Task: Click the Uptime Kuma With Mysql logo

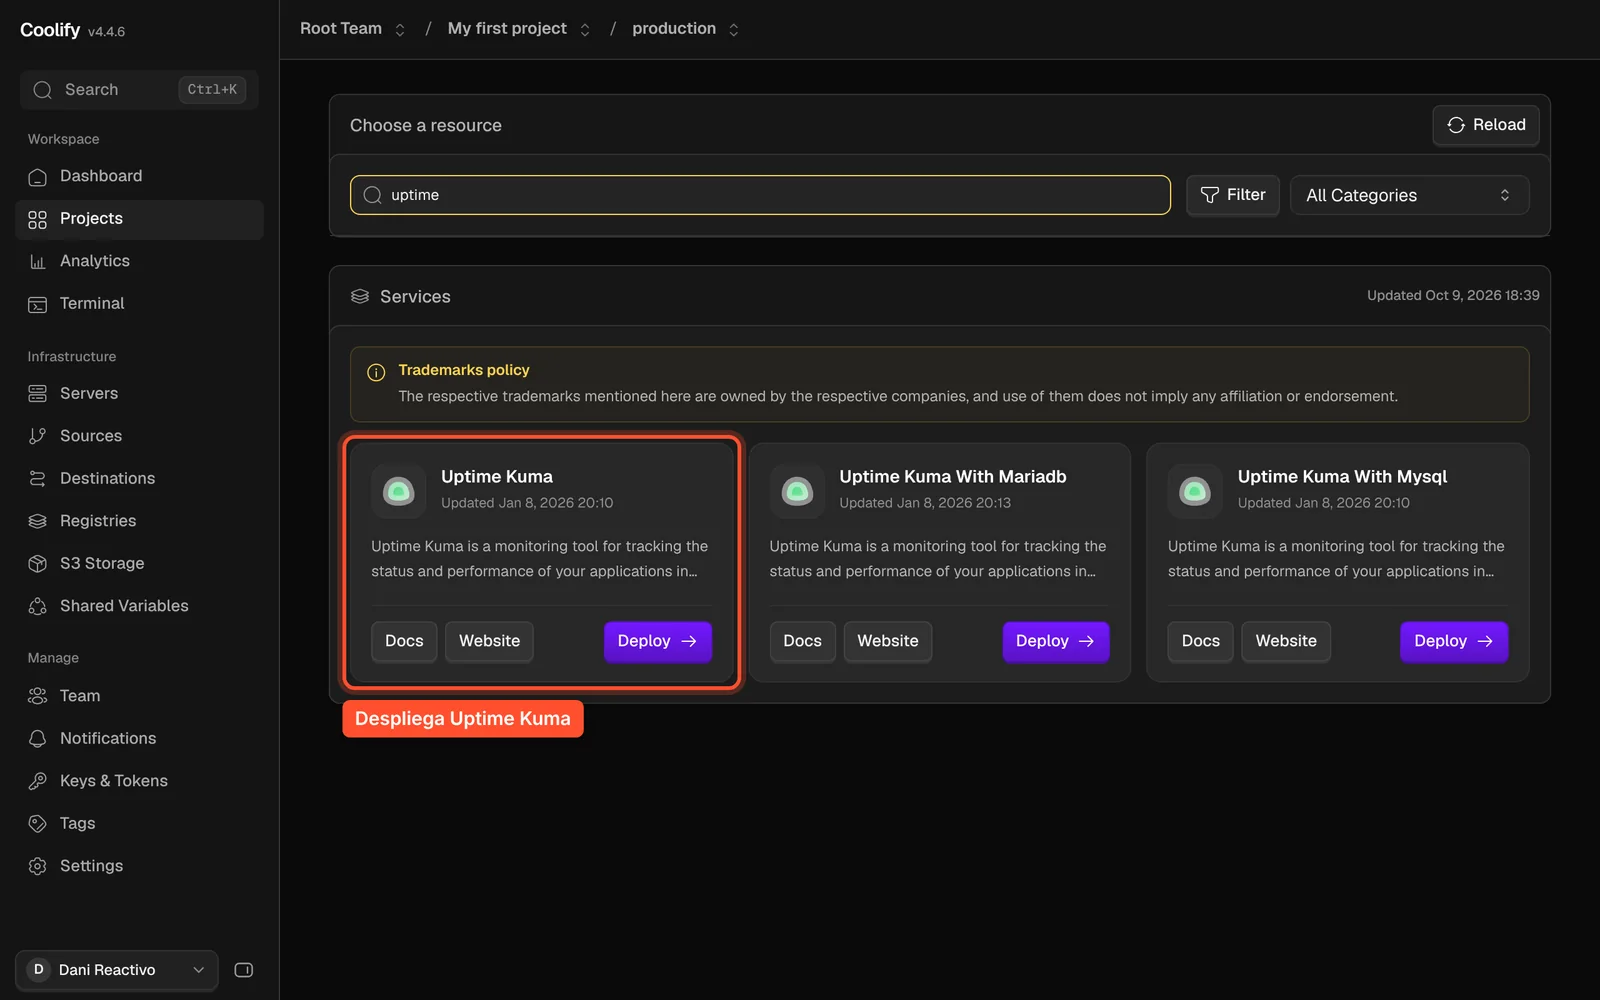Action: (x=1195, y=491)
